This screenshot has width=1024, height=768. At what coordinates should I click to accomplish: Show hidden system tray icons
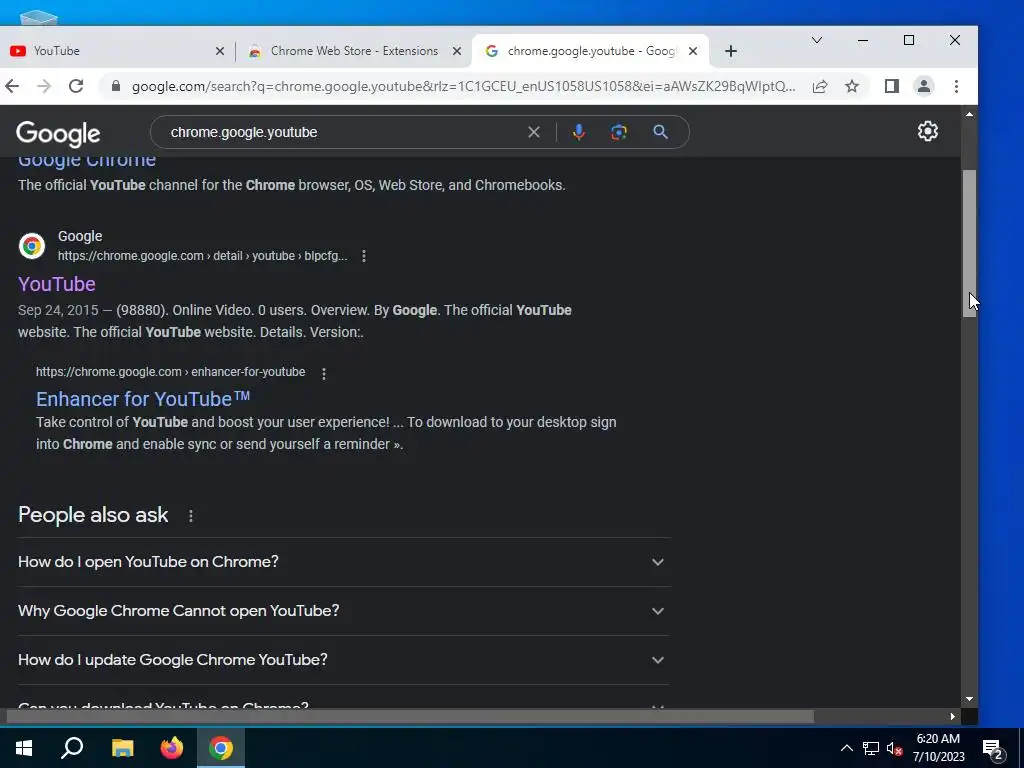click(x=846, y=748)
